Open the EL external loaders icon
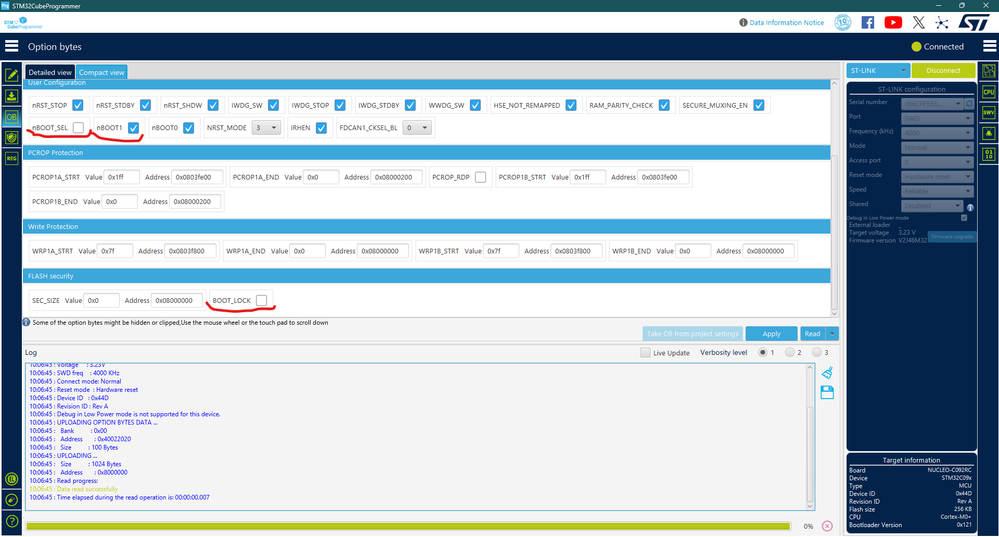The width and height of the screenshot is (999, 537). pos(11,479)
